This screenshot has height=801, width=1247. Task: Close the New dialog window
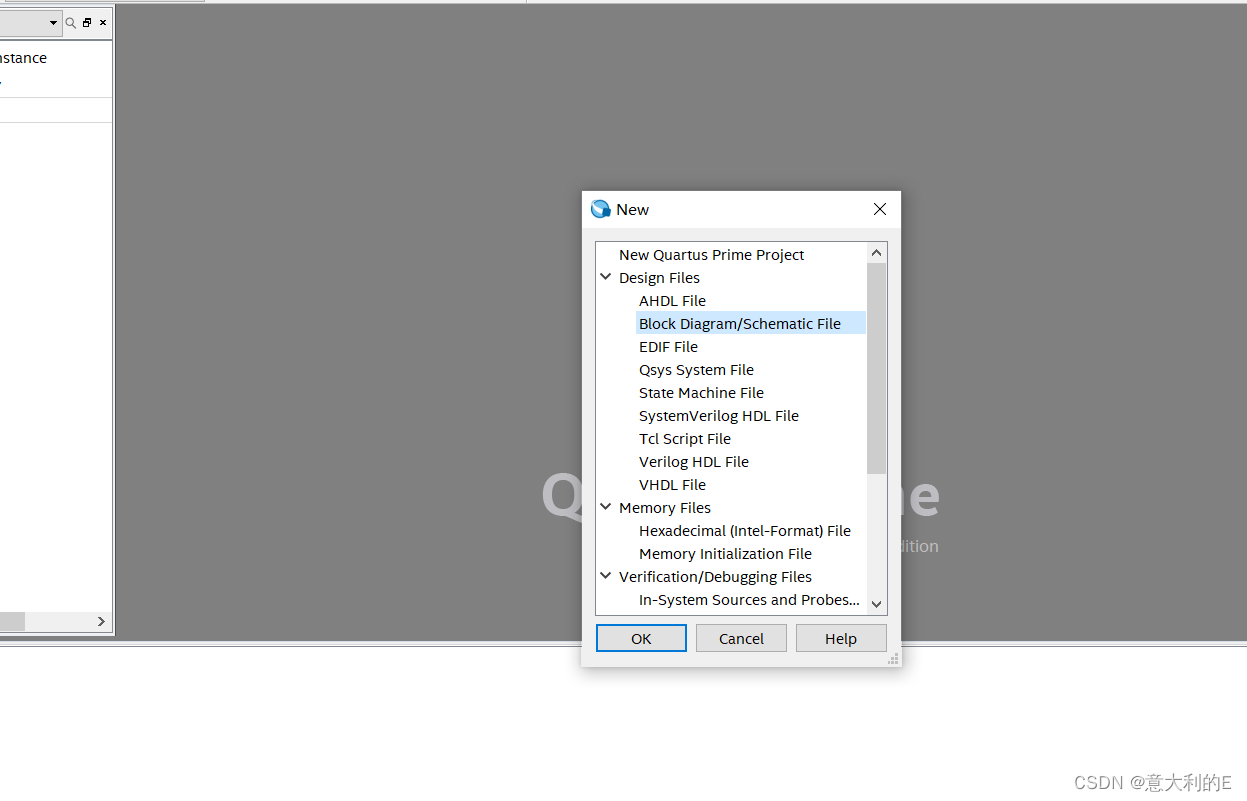(x=880, y=209)
